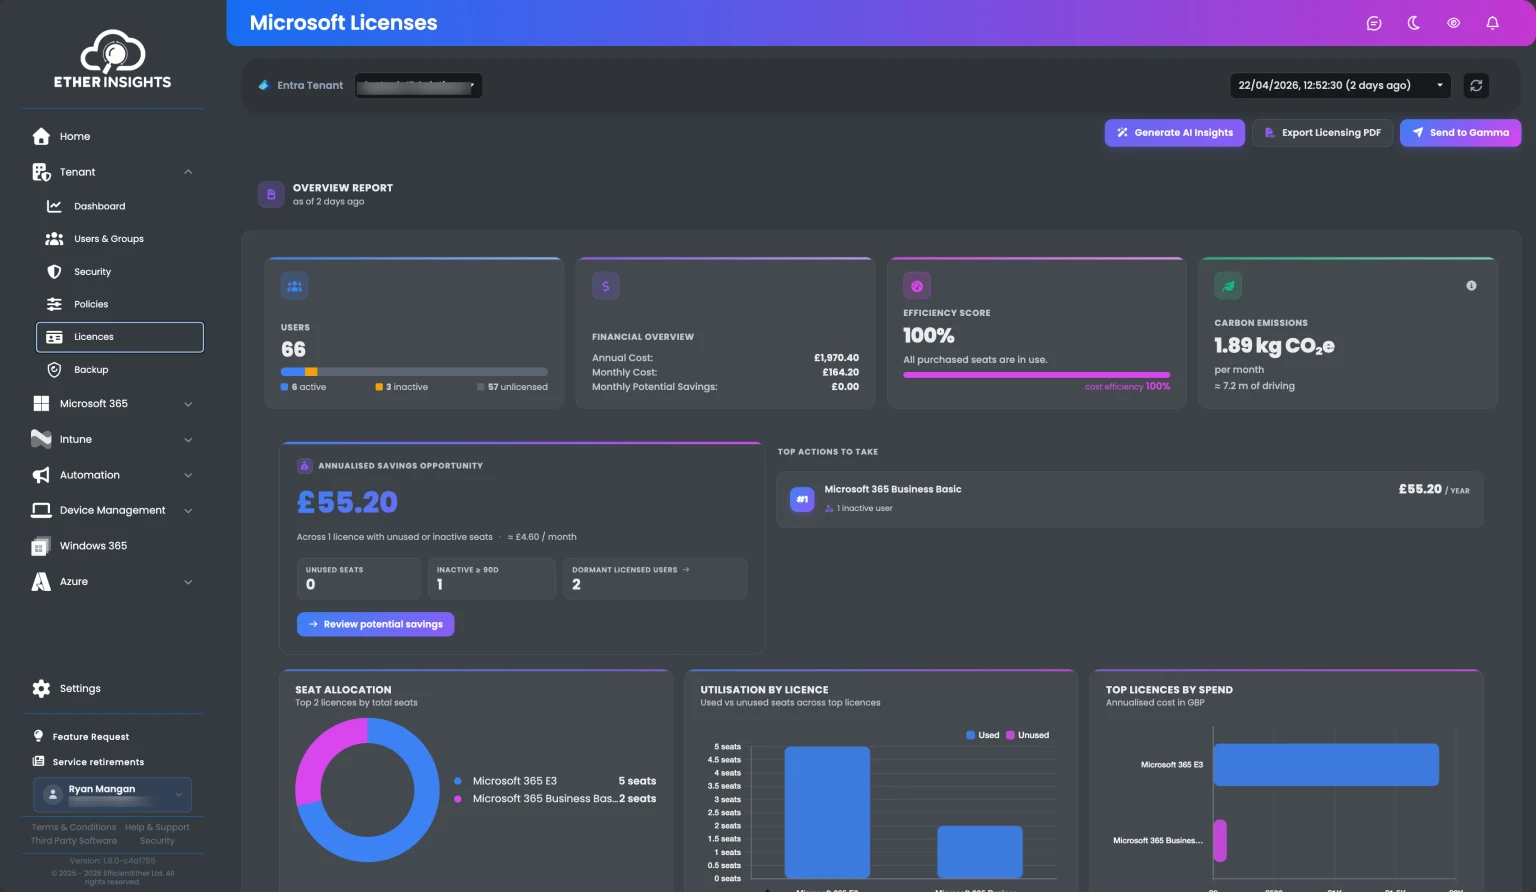Click Send to Gamma button

click(x=1460, y=133)
